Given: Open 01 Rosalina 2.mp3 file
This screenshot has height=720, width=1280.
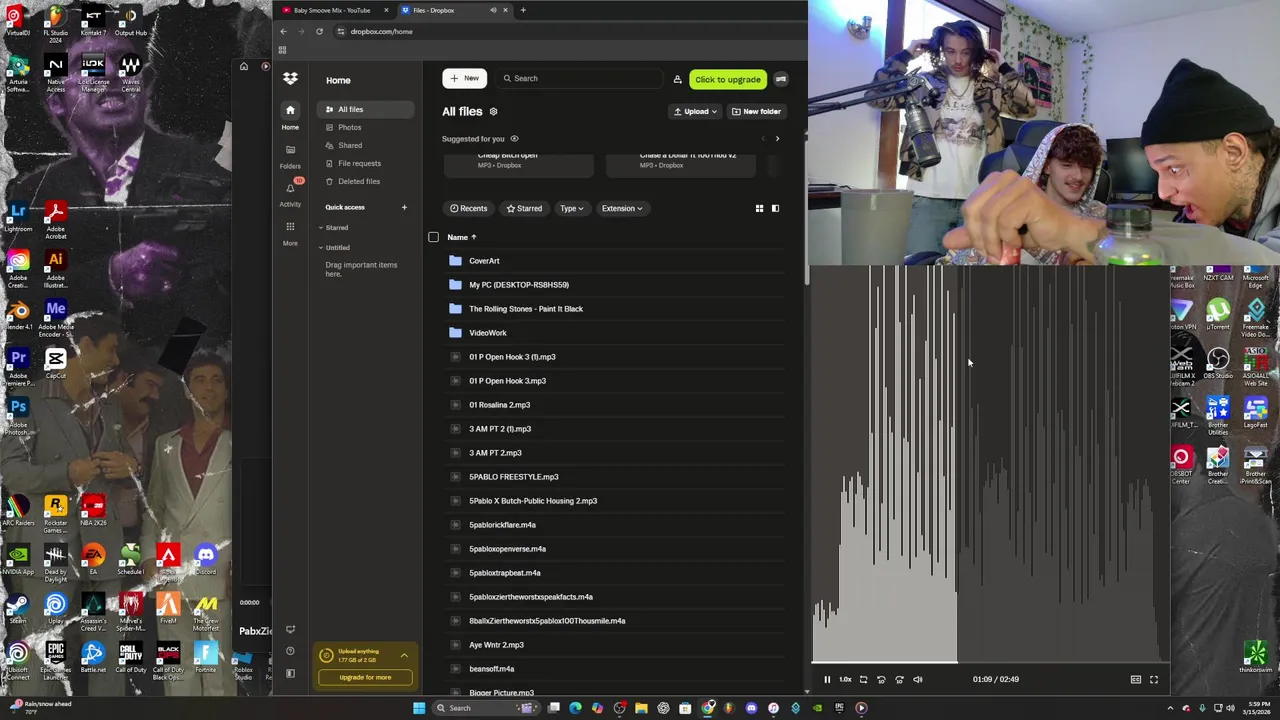Looking at the screenshot, I should pos(500,405).
